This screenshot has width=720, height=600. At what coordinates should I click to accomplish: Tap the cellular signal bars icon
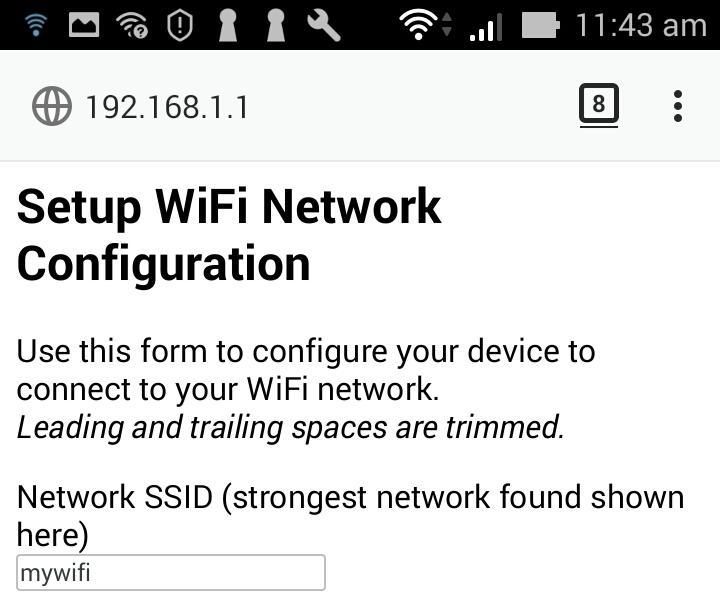[485, 27]
